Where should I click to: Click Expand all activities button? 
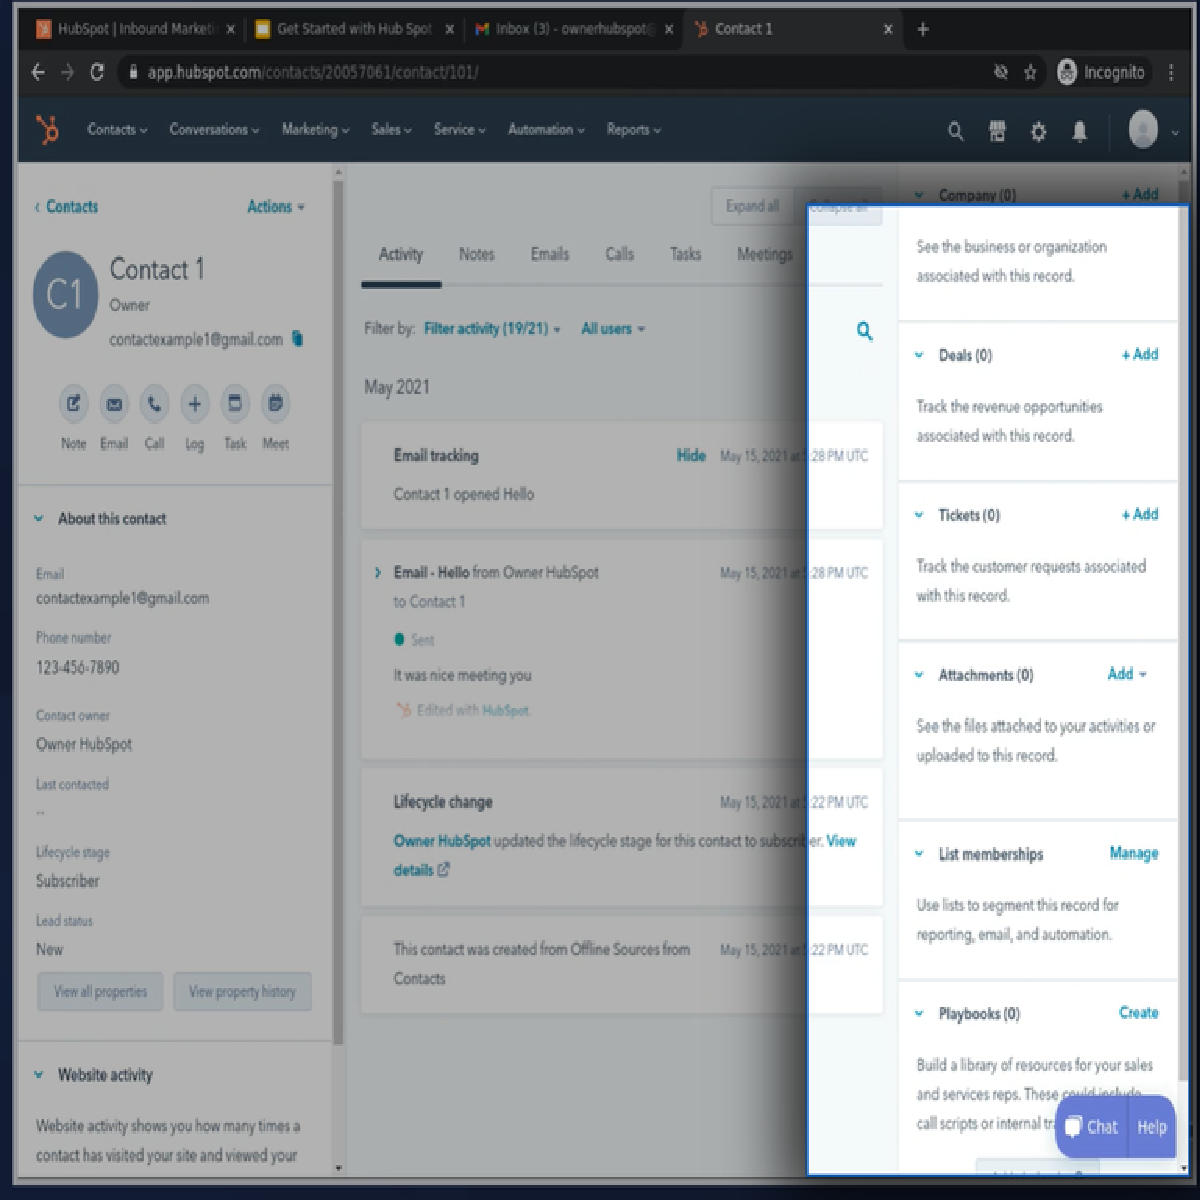[x=752, y=206]
